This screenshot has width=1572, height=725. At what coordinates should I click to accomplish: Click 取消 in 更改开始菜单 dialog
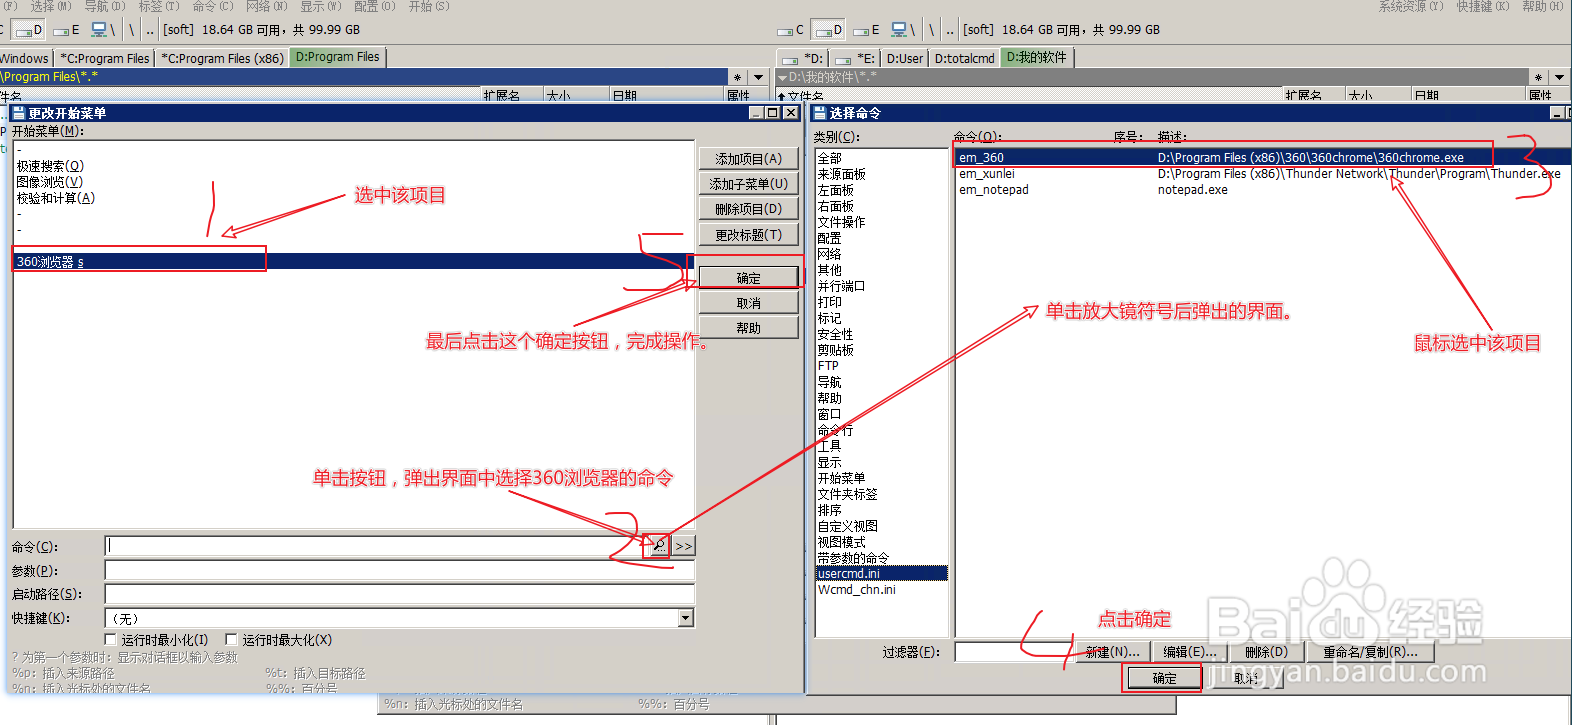click(x=748, y=303)
